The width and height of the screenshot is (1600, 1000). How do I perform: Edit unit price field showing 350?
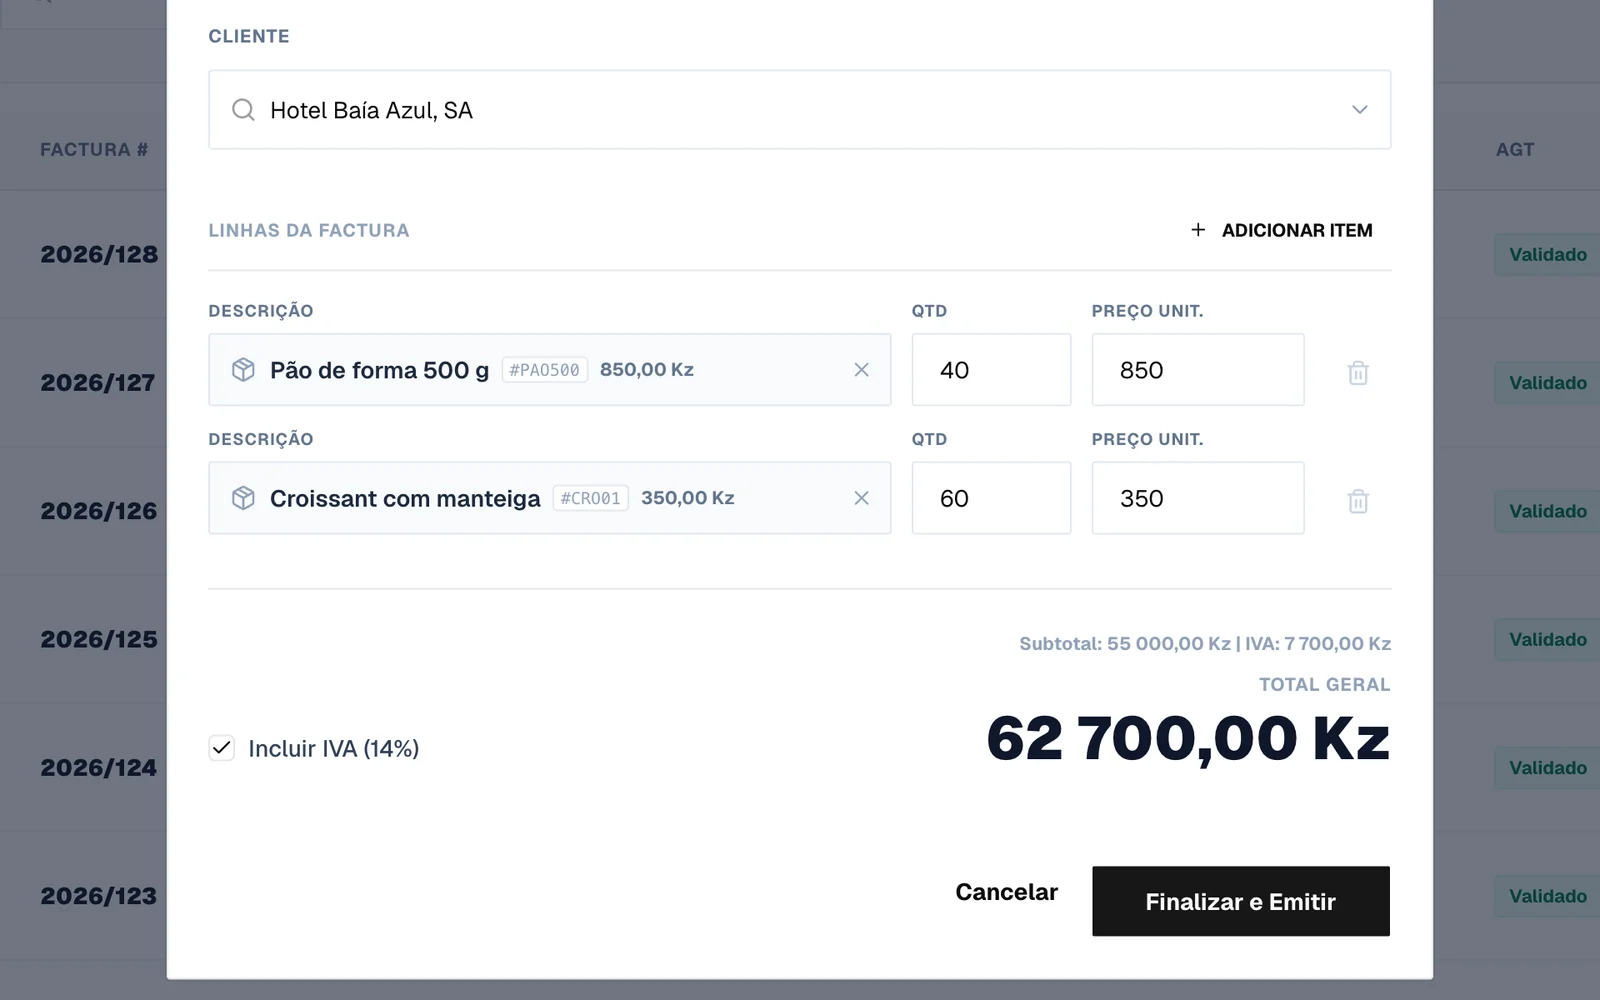click(1198, 498)
